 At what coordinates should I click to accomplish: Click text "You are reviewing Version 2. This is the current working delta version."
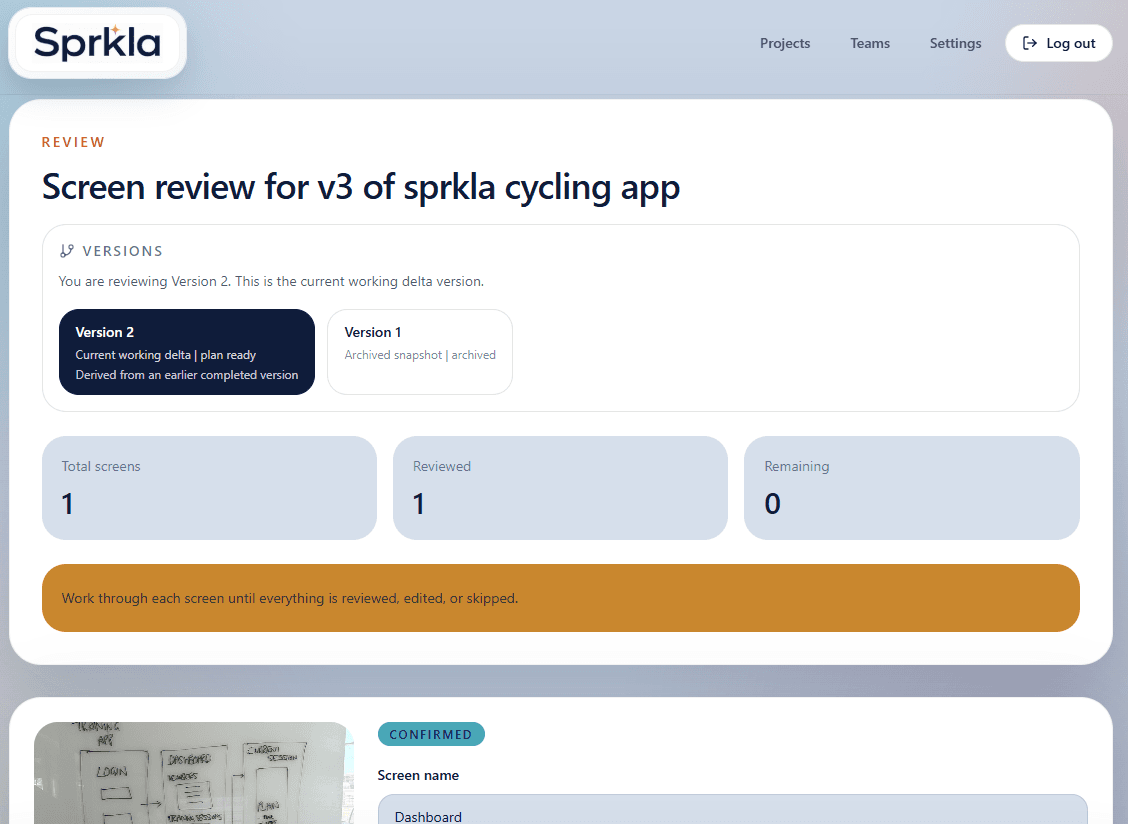point(271,281)
